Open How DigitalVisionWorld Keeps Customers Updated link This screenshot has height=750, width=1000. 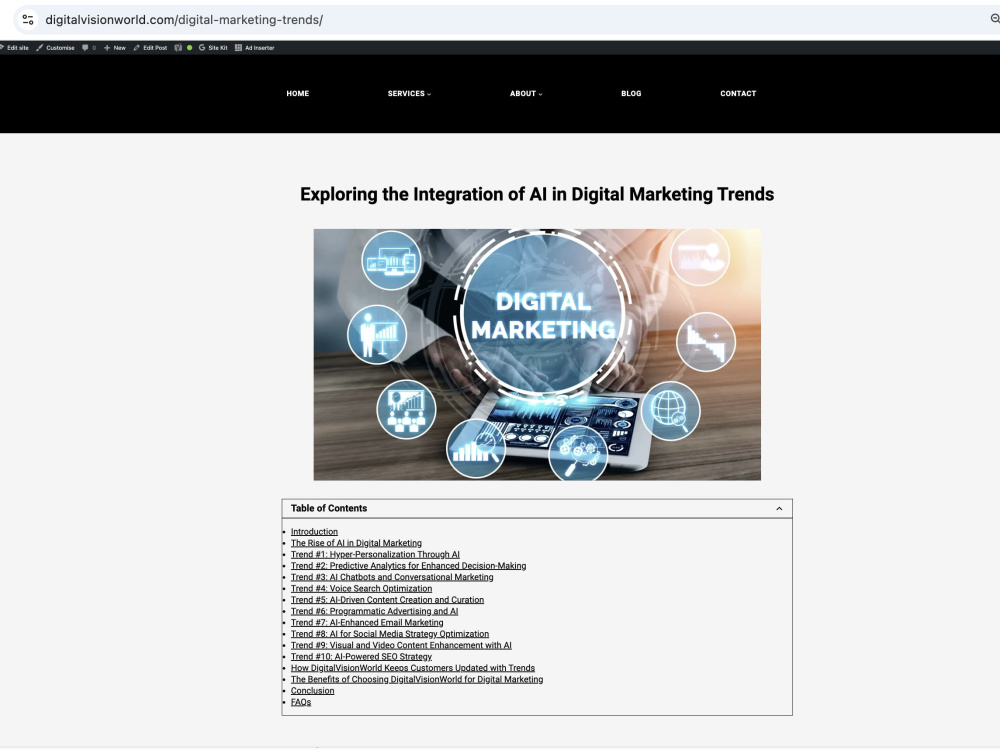coord(413,668)
